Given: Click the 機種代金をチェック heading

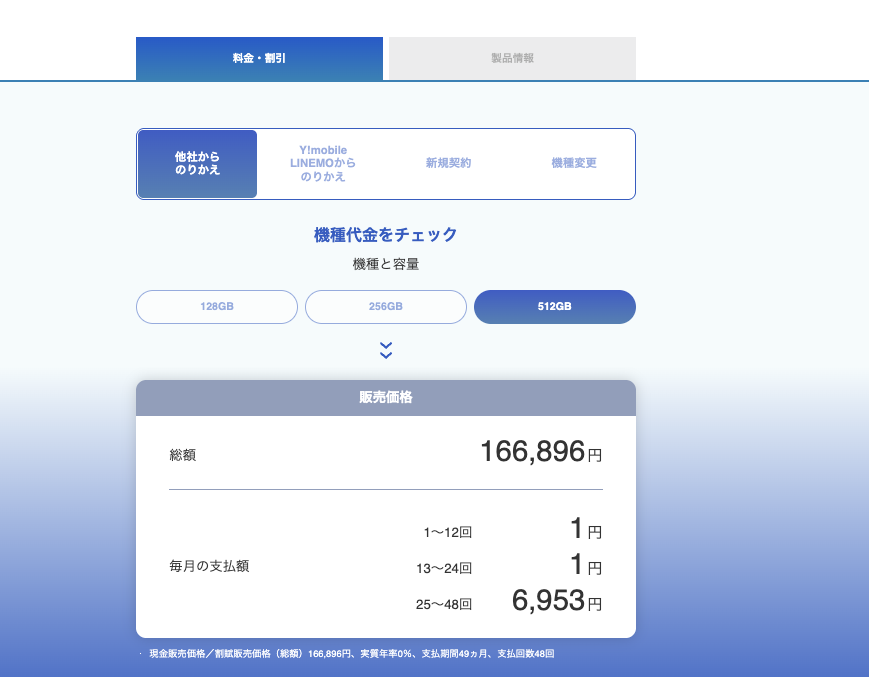Looking at the screenshot, I should point(386,235).
